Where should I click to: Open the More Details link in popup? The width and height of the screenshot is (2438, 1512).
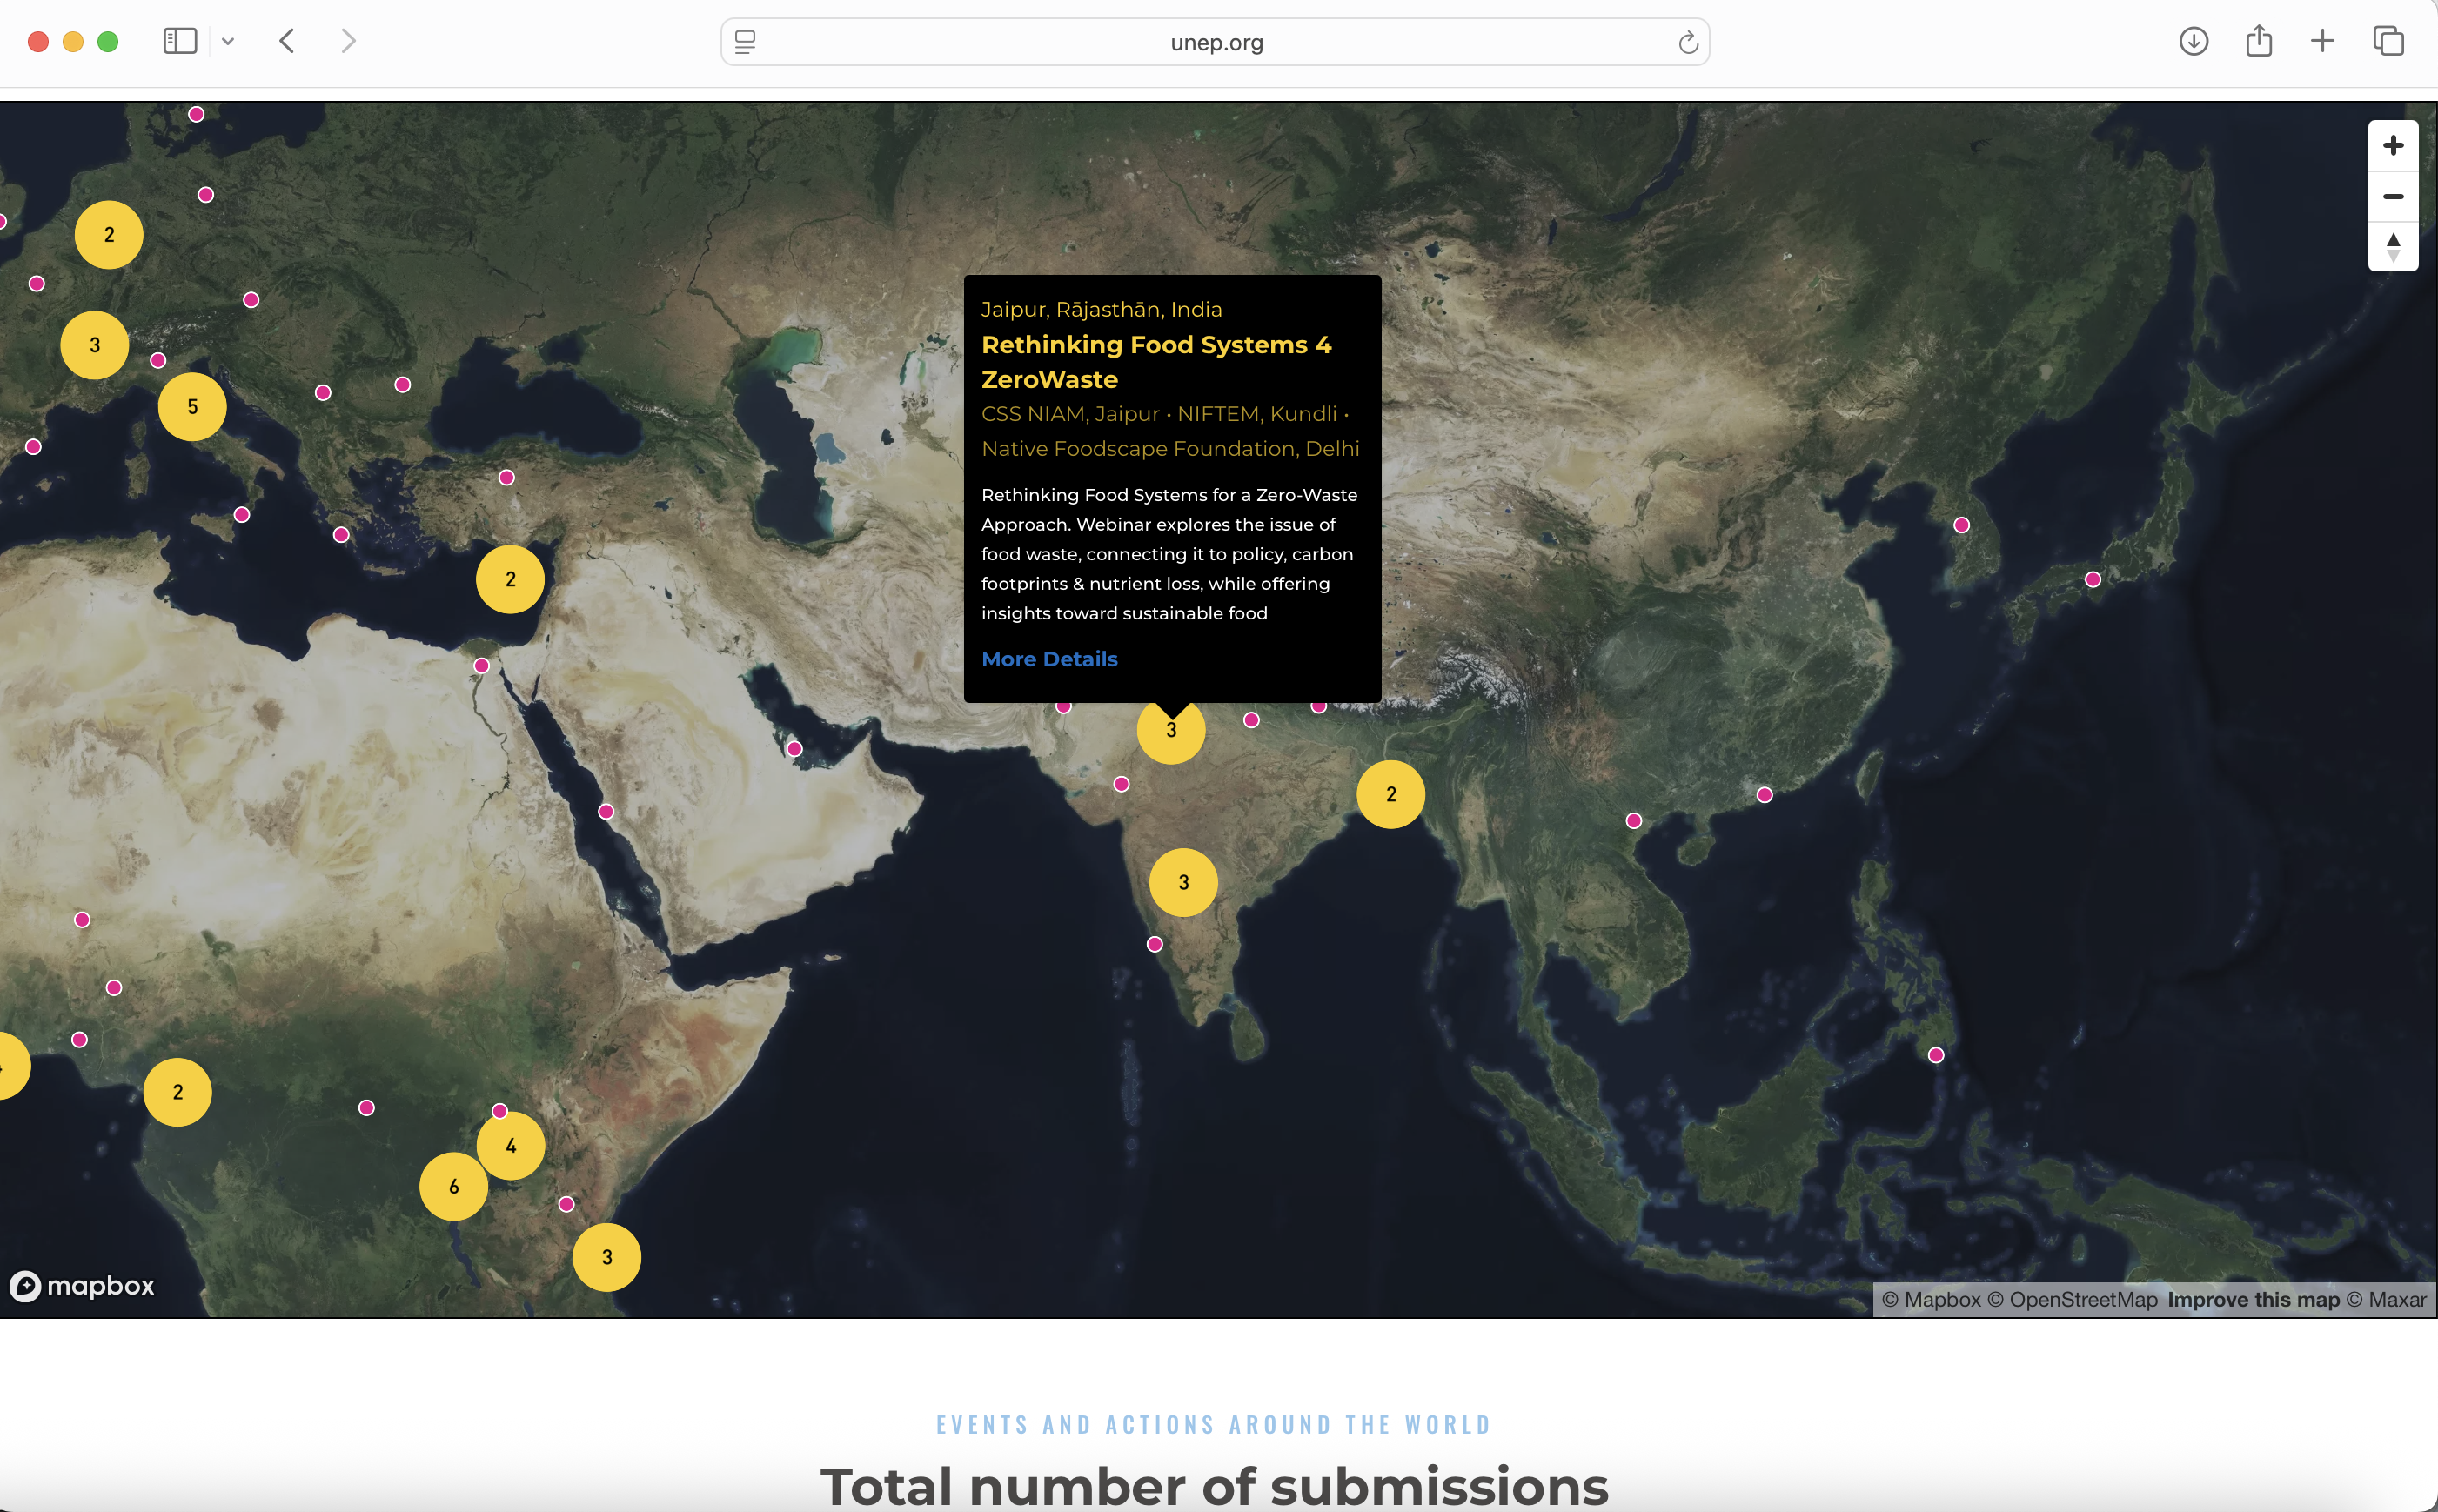pos(1049,659)
